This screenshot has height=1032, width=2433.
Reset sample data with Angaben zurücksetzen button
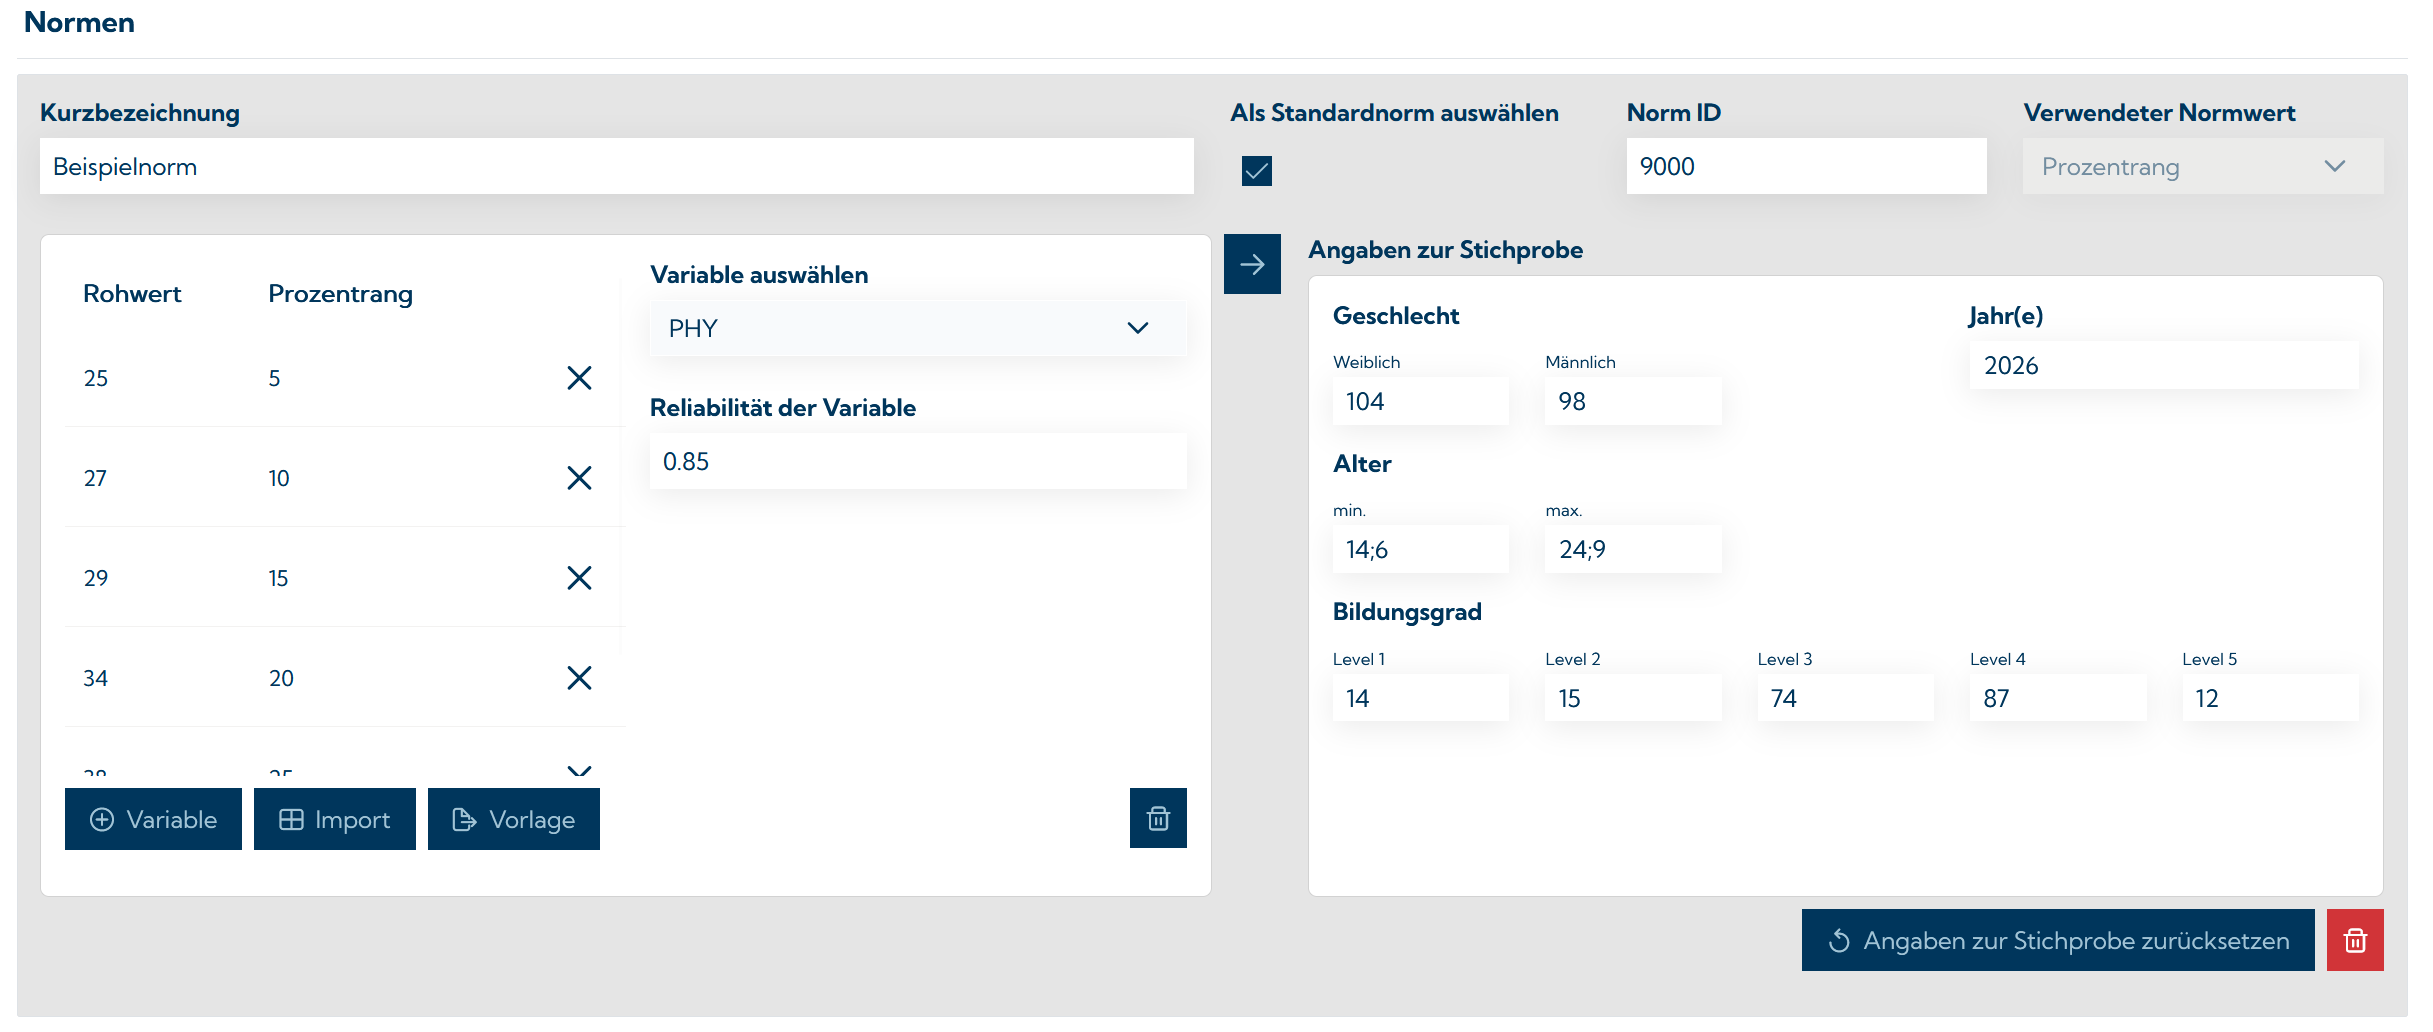[2057, 940]
